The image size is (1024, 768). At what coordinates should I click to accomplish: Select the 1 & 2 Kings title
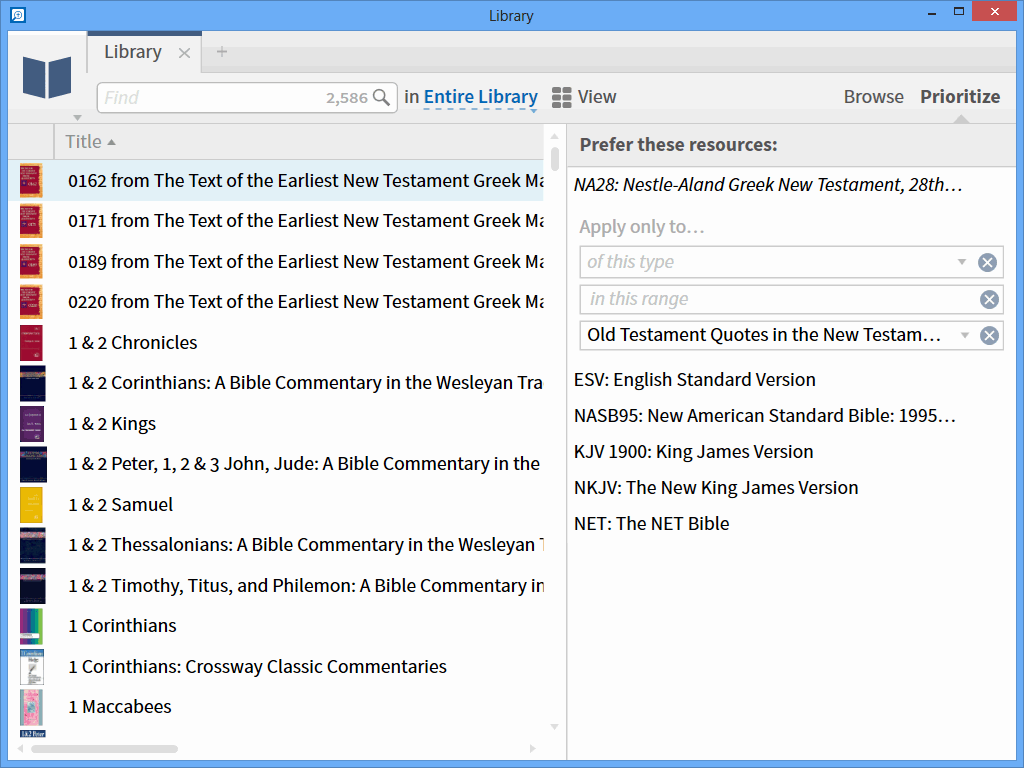(x=112, y=424)
